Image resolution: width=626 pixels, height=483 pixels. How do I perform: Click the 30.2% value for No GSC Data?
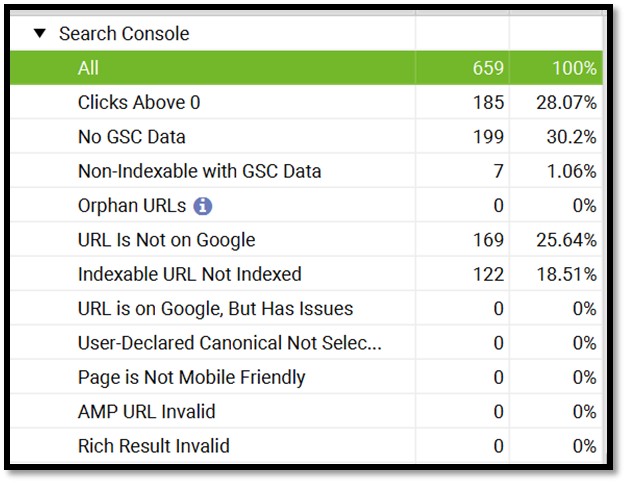(571, 137)
